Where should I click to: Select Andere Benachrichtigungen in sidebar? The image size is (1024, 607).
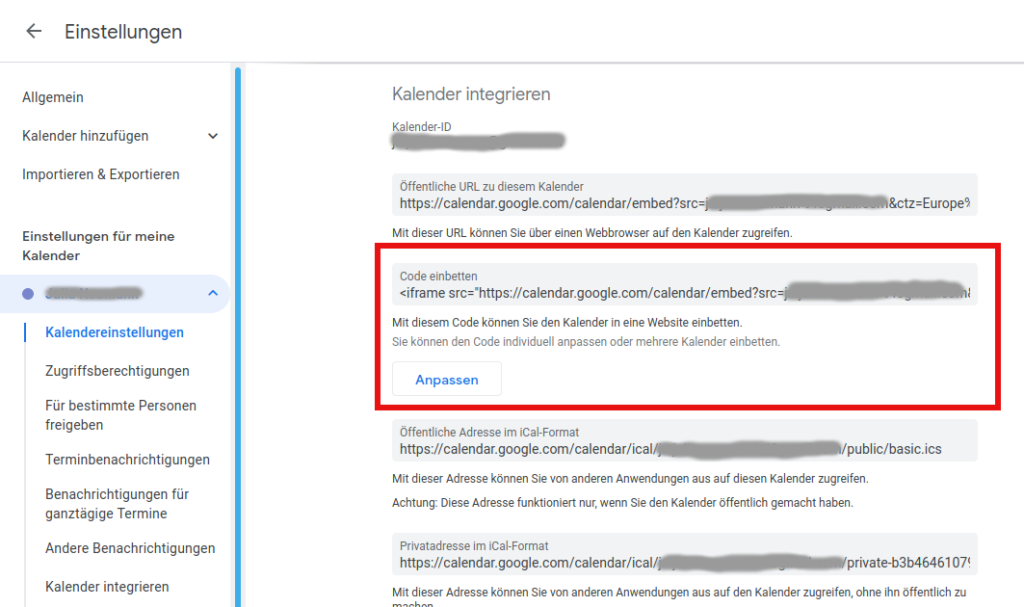130,548
